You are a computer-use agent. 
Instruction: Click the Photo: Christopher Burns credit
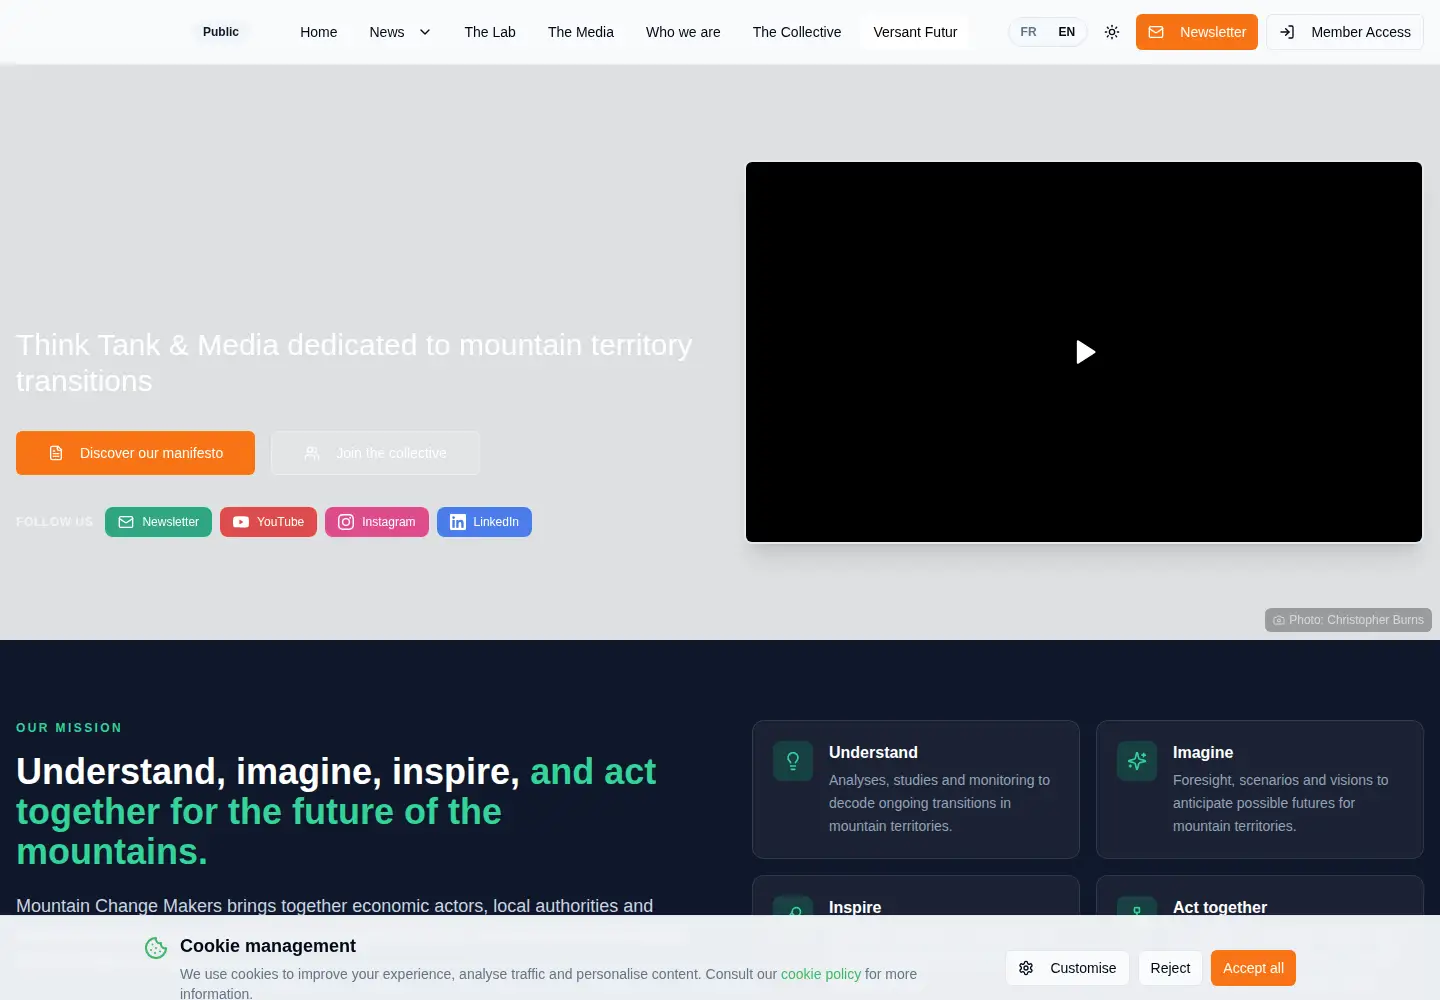[x=1348, y=620]
